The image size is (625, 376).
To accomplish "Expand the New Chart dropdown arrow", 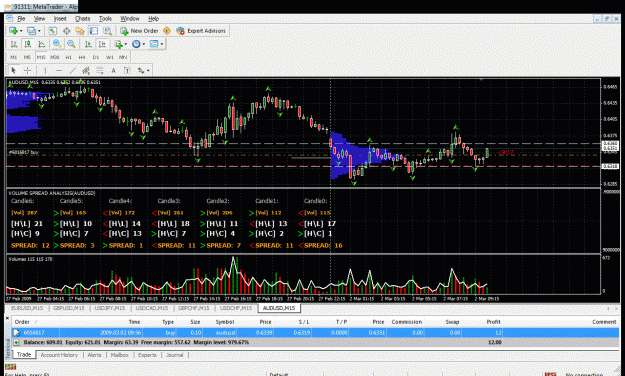I will click(21, 31).
